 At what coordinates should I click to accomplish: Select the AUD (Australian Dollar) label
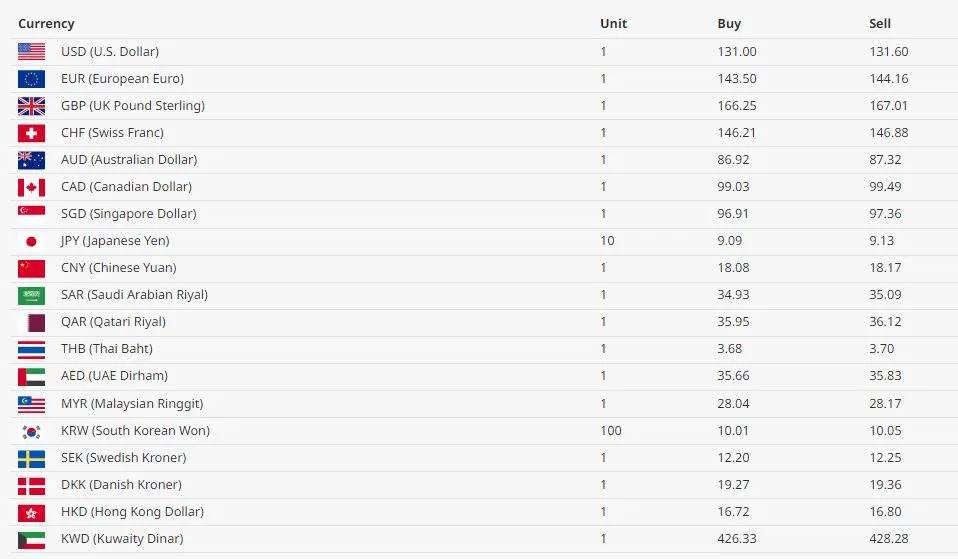129,160
